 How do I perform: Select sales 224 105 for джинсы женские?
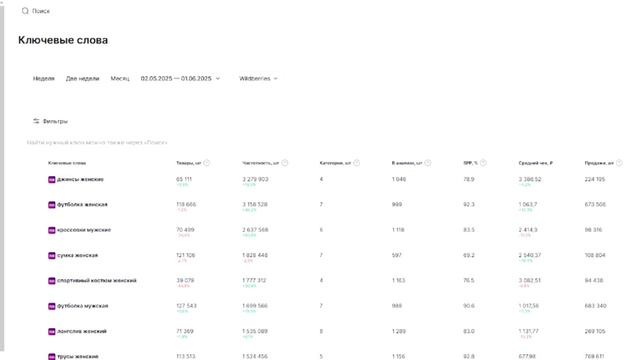595,179
